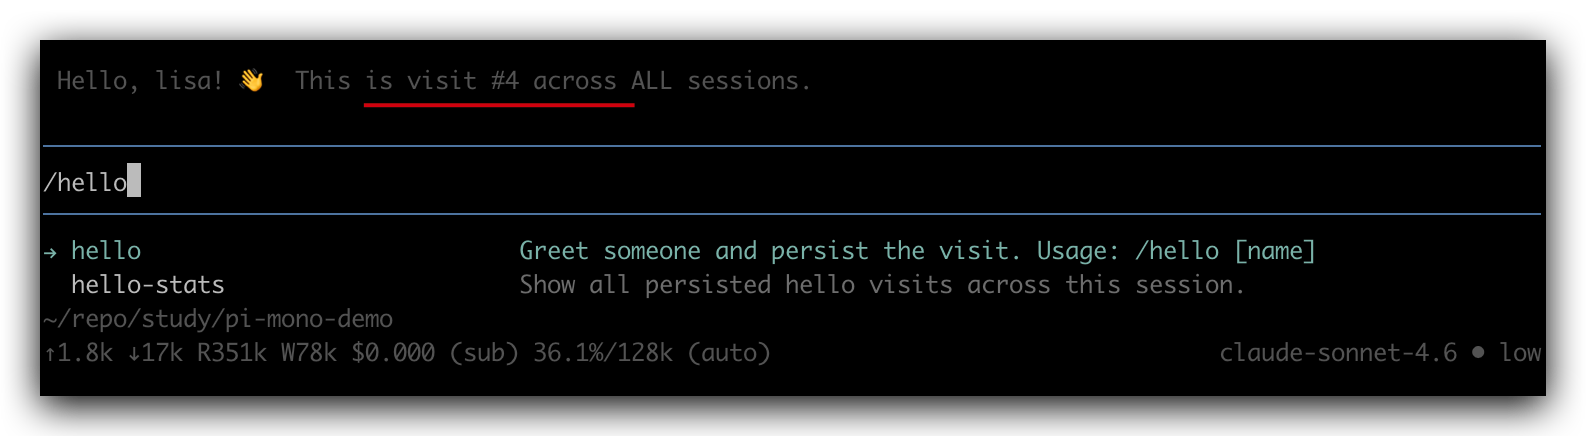Click the $0.000 cost indicator
This screenshot has width=1586, height=436.
(393, 353)
